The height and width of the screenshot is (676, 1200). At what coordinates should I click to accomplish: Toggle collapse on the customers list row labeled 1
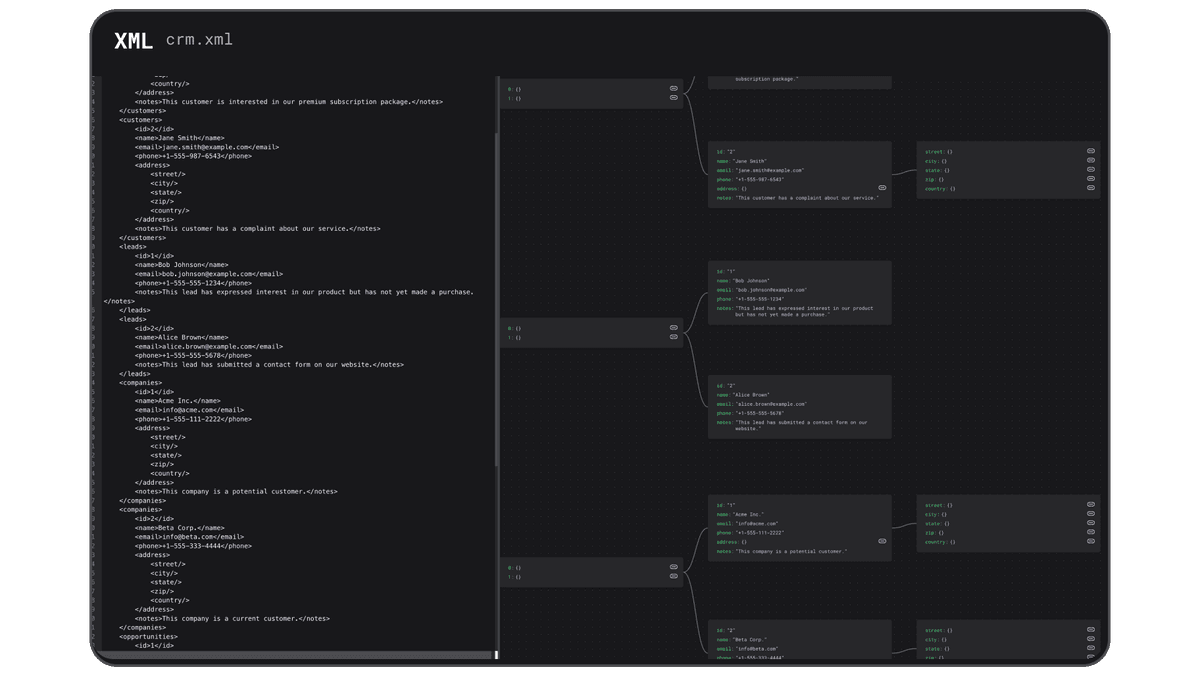point(674,98)
